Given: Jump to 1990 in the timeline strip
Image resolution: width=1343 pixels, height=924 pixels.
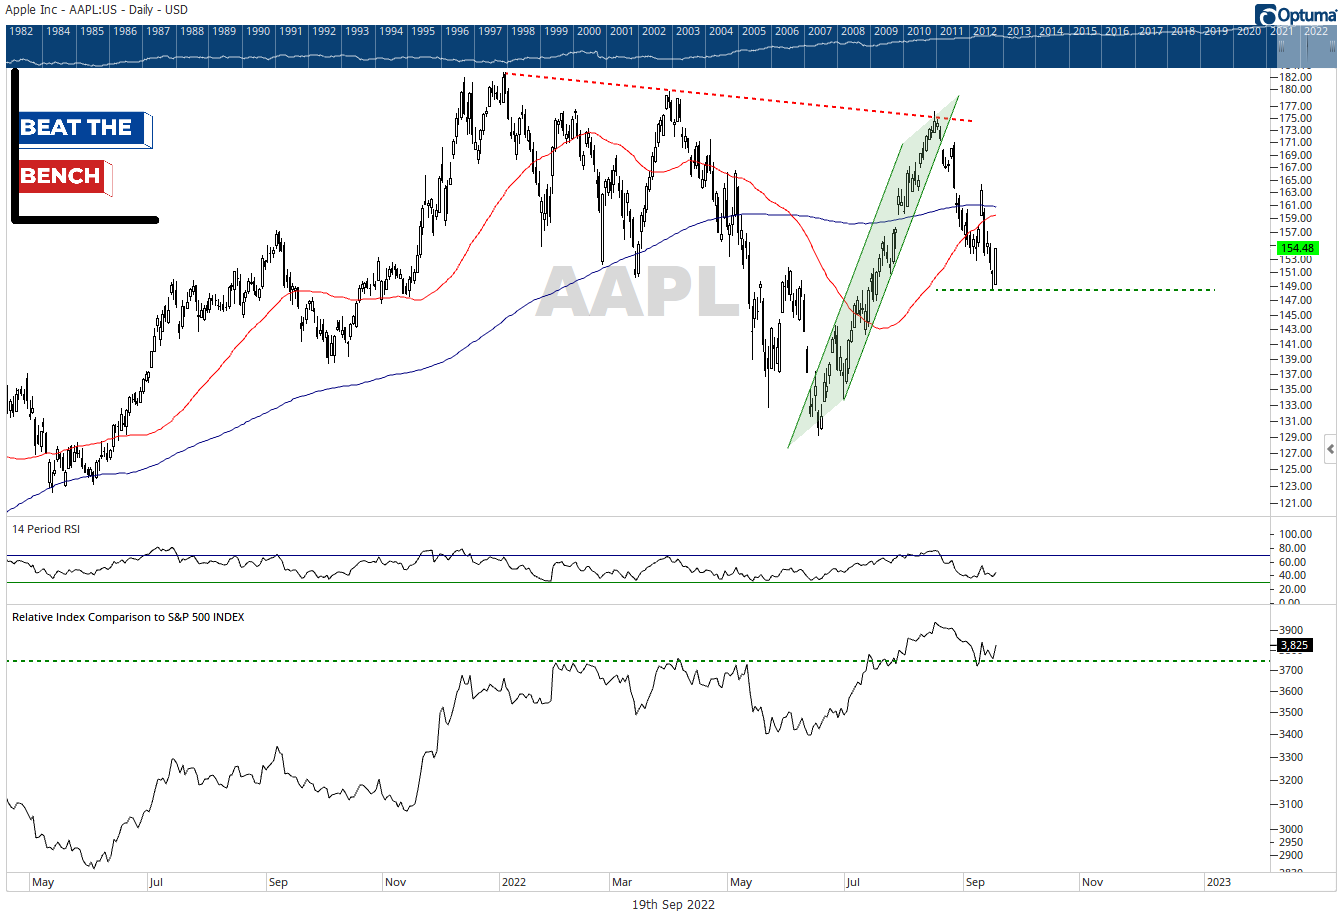Looking at the screenshot, I should (x=258, y=31).
